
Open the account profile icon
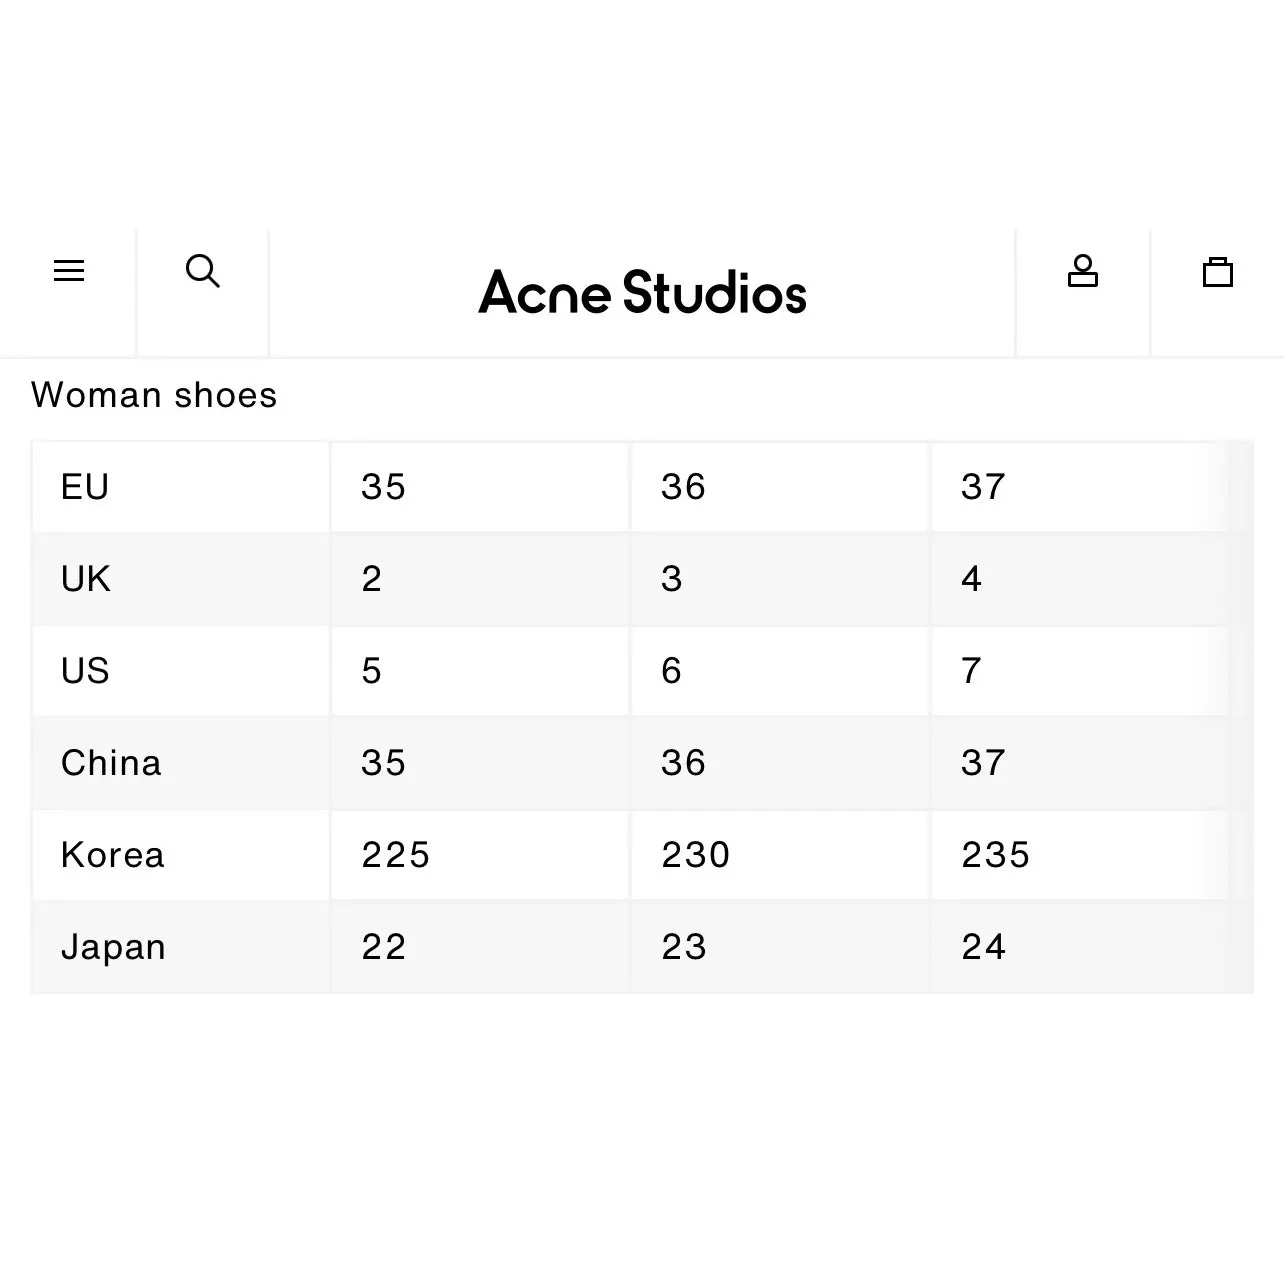click(1082, 271)
